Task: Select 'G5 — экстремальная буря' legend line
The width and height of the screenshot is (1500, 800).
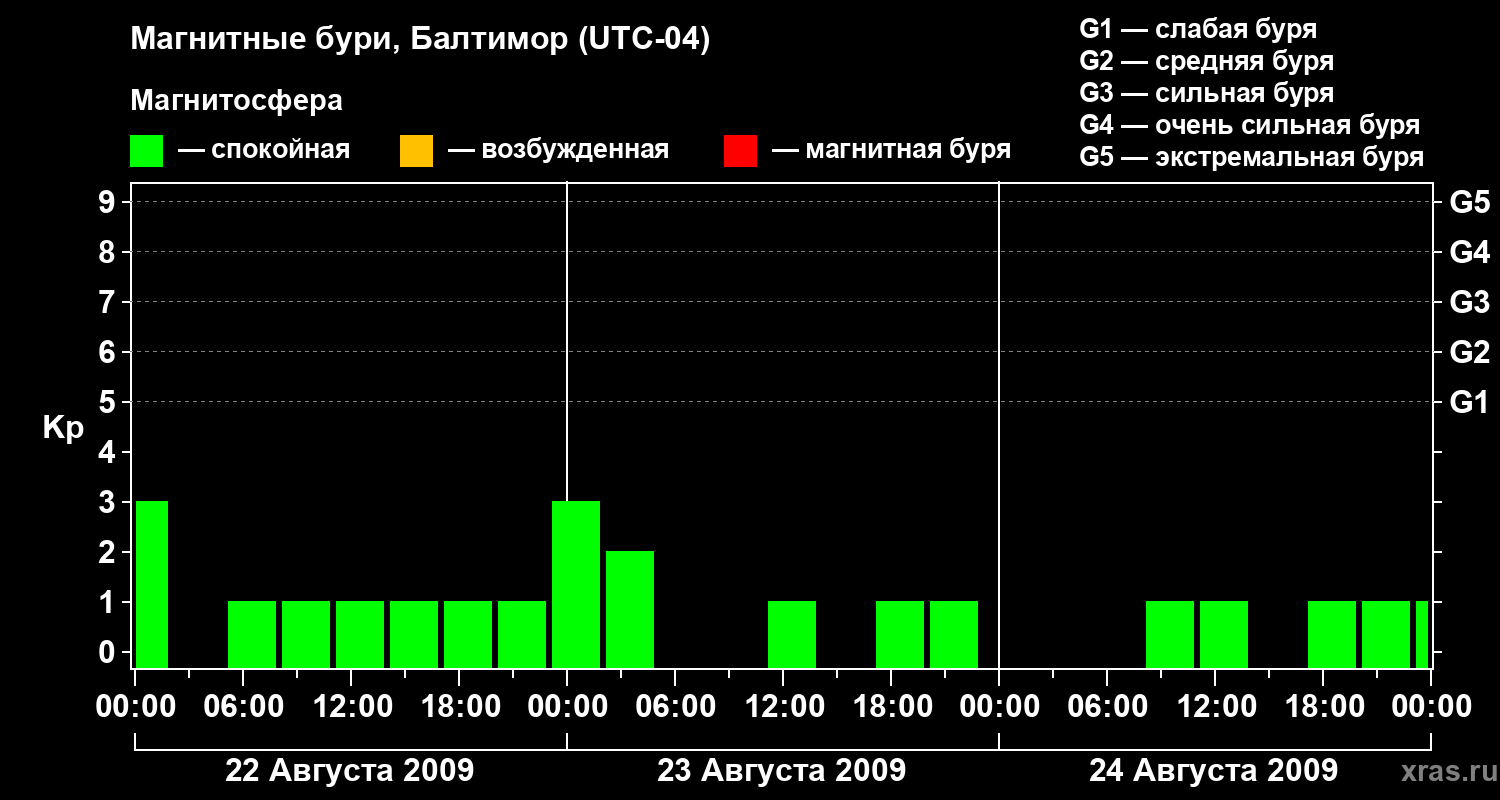Action: (x=1251, y=157)
